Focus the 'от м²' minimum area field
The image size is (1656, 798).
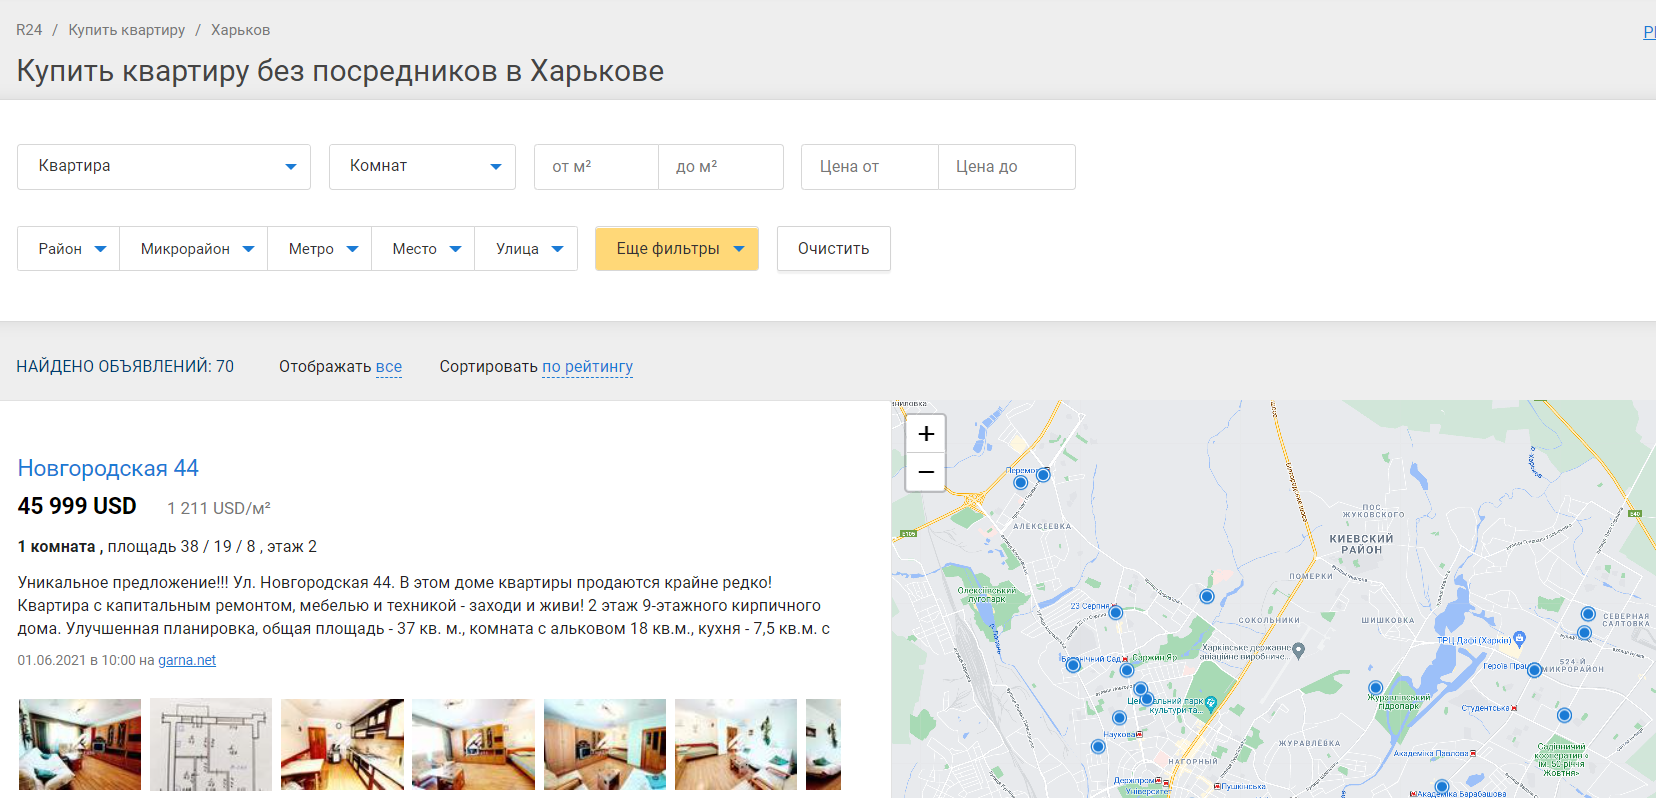(596, 167)
